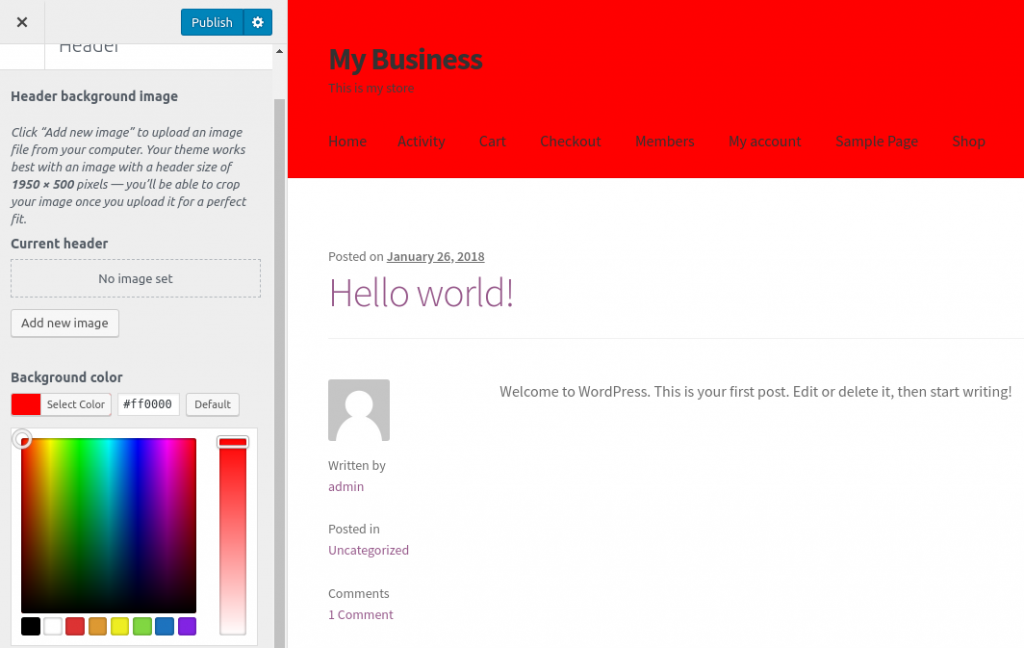Click the color picker circle handle
This screenshot has height=648, width=1024.
tap(22, 439)
